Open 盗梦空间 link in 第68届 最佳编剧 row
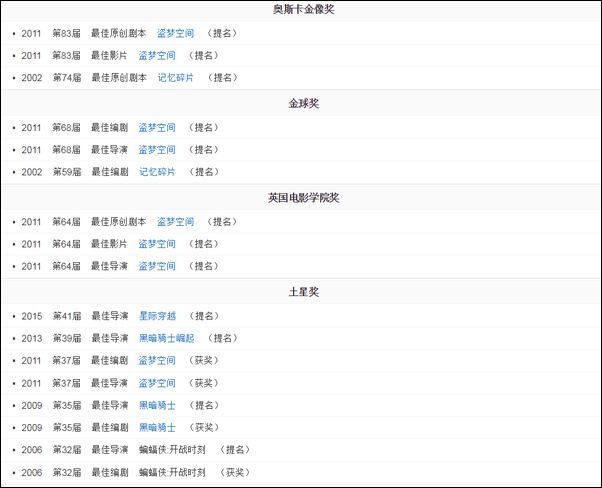The image size is (602, 488). pyautogui.click(x=157, y=127)
